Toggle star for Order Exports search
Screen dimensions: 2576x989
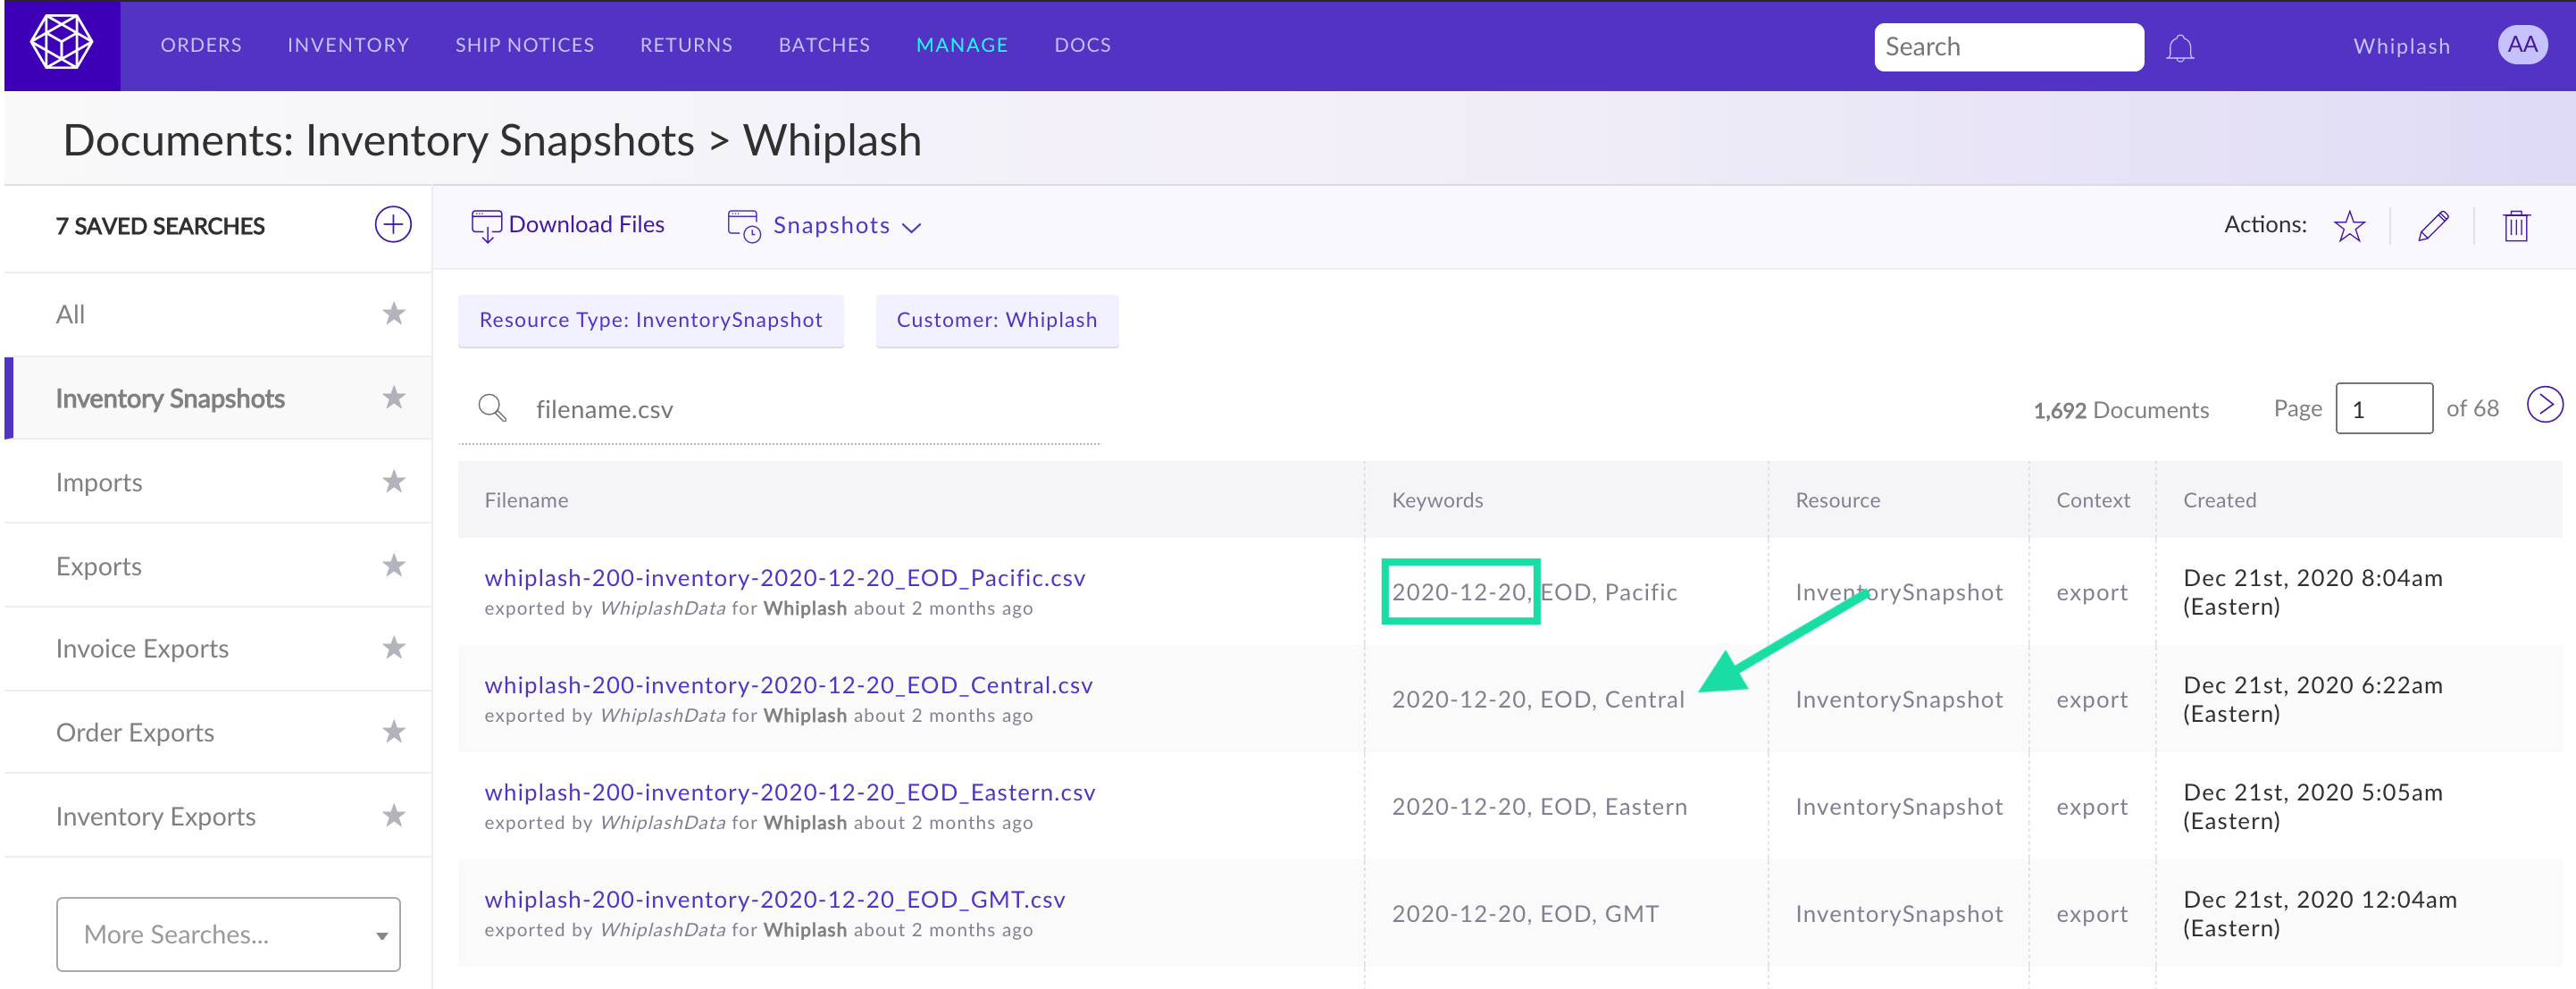pos(394,732)
